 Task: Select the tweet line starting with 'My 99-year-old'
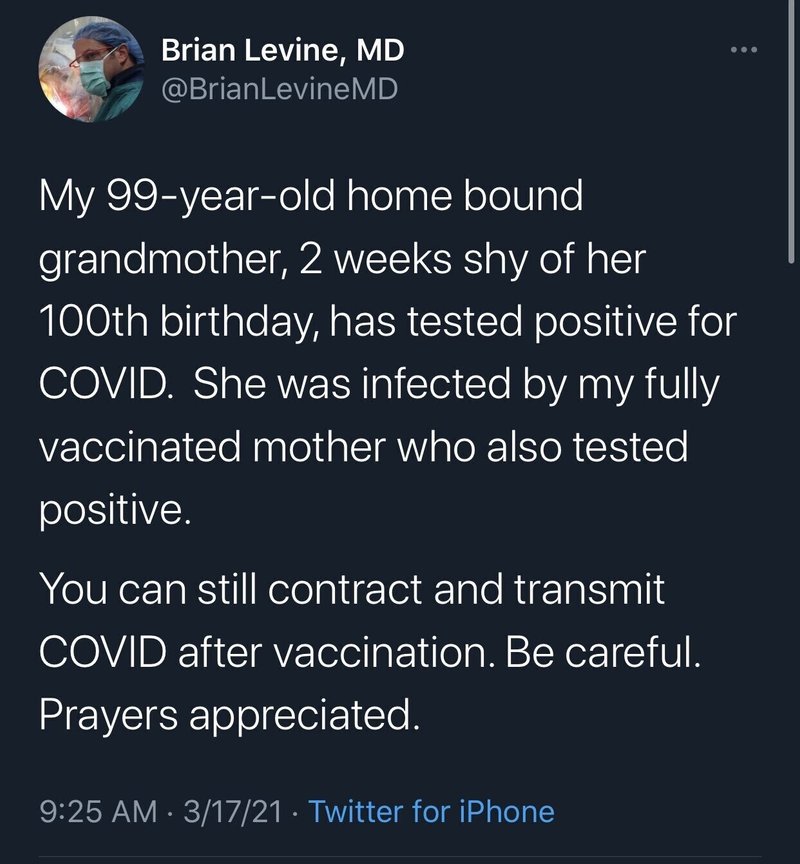(x=311, y=197)
